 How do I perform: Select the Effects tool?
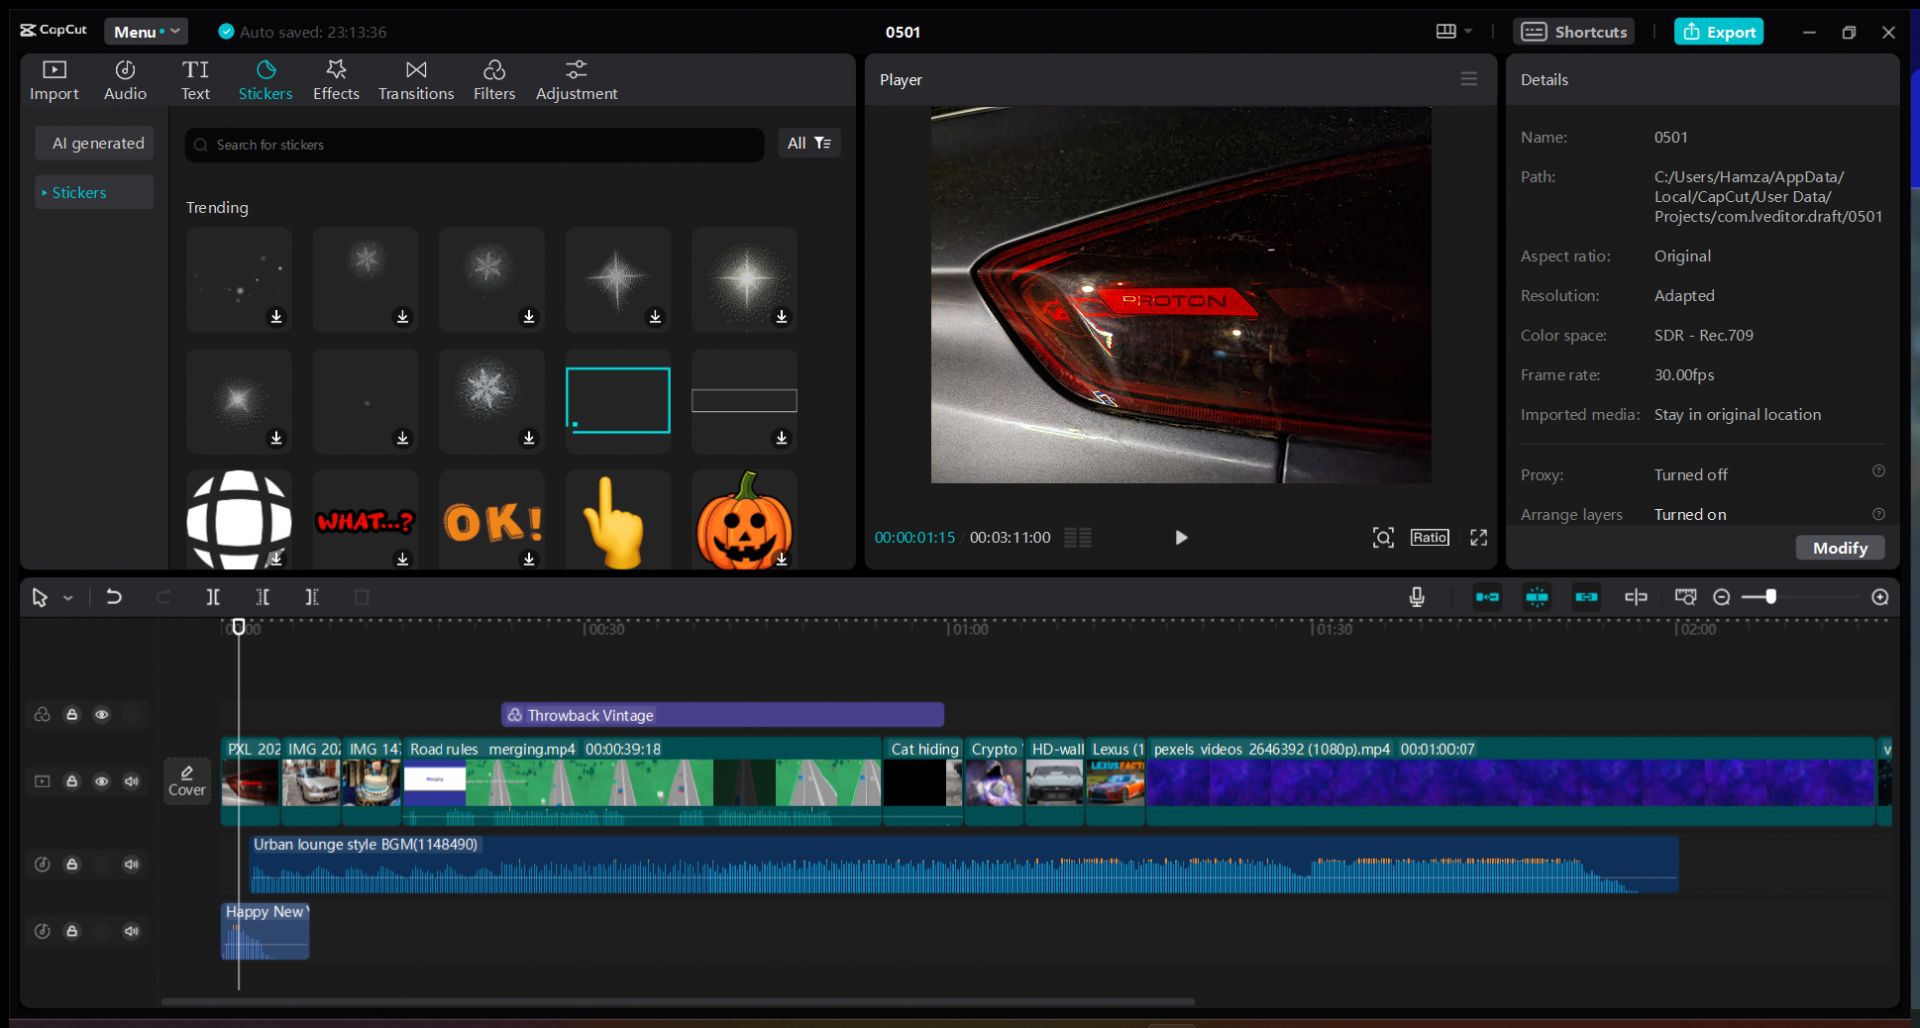[x=336, y=79]
